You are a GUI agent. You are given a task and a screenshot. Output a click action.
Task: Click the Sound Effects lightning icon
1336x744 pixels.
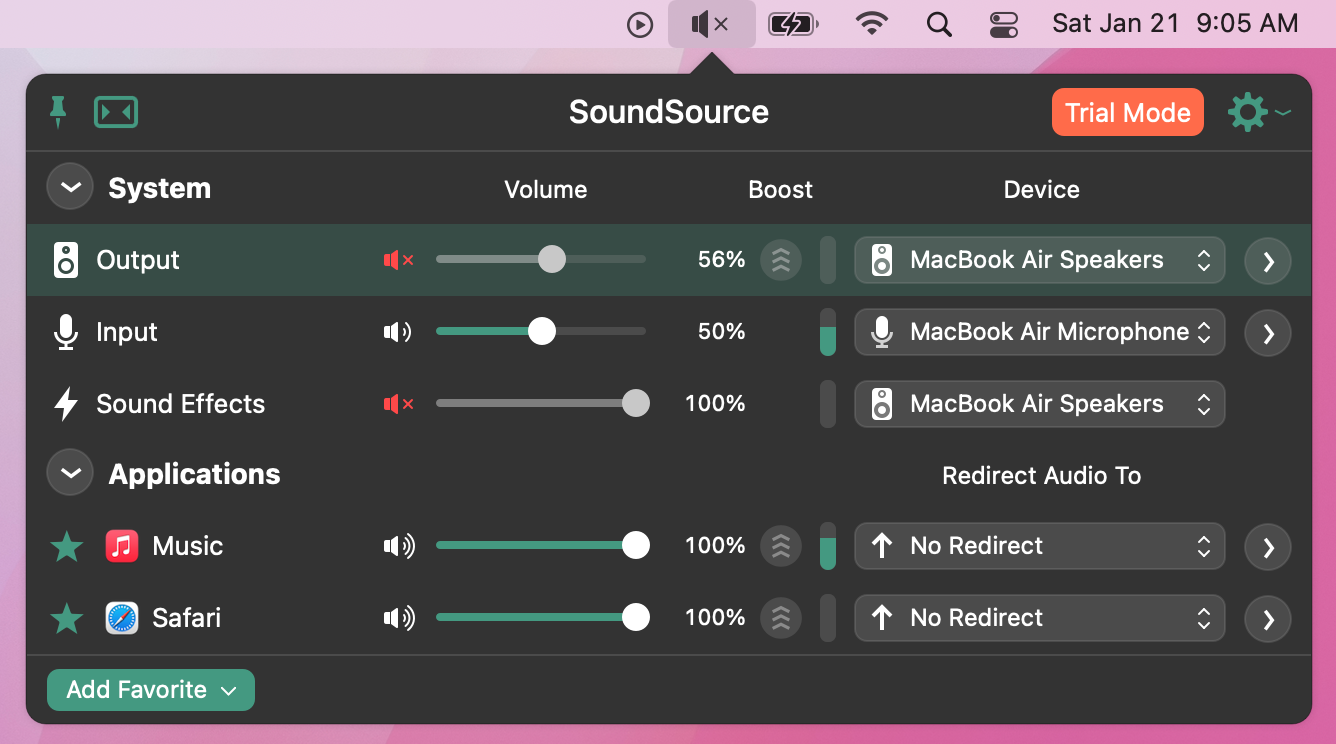(x=66, y=404)
